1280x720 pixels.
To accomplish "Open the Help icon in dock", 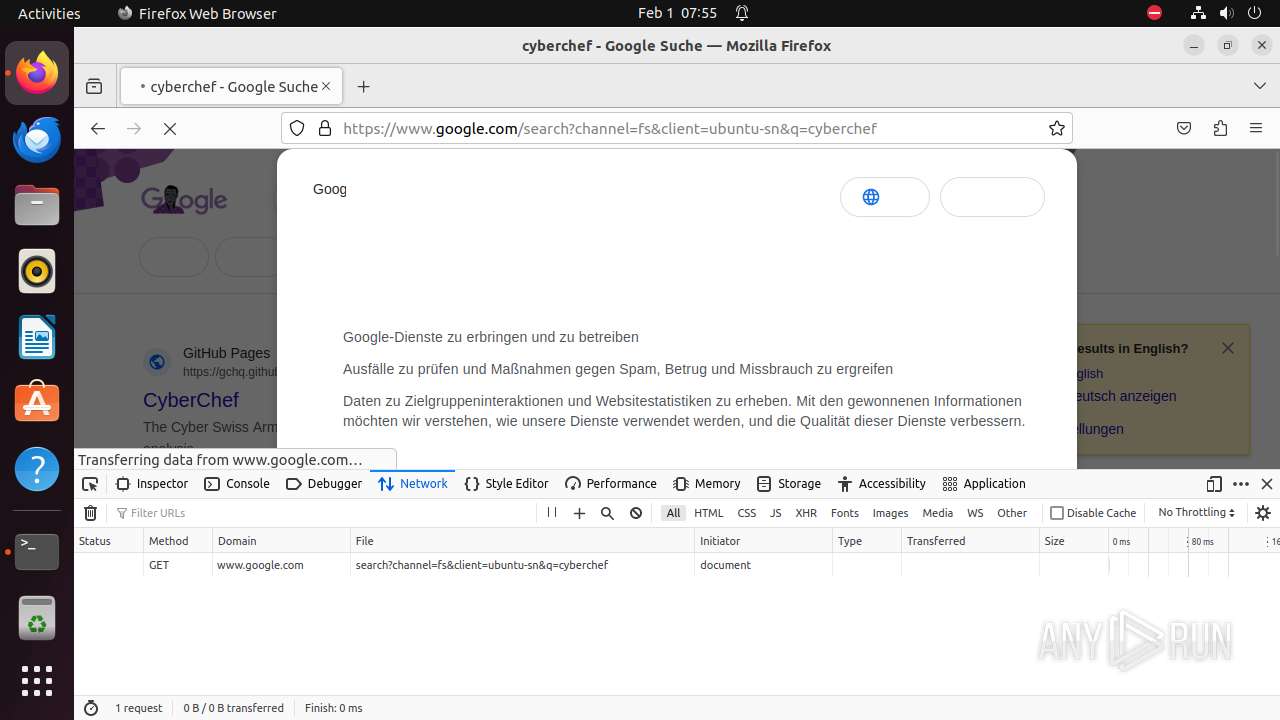I will point(37,469).
